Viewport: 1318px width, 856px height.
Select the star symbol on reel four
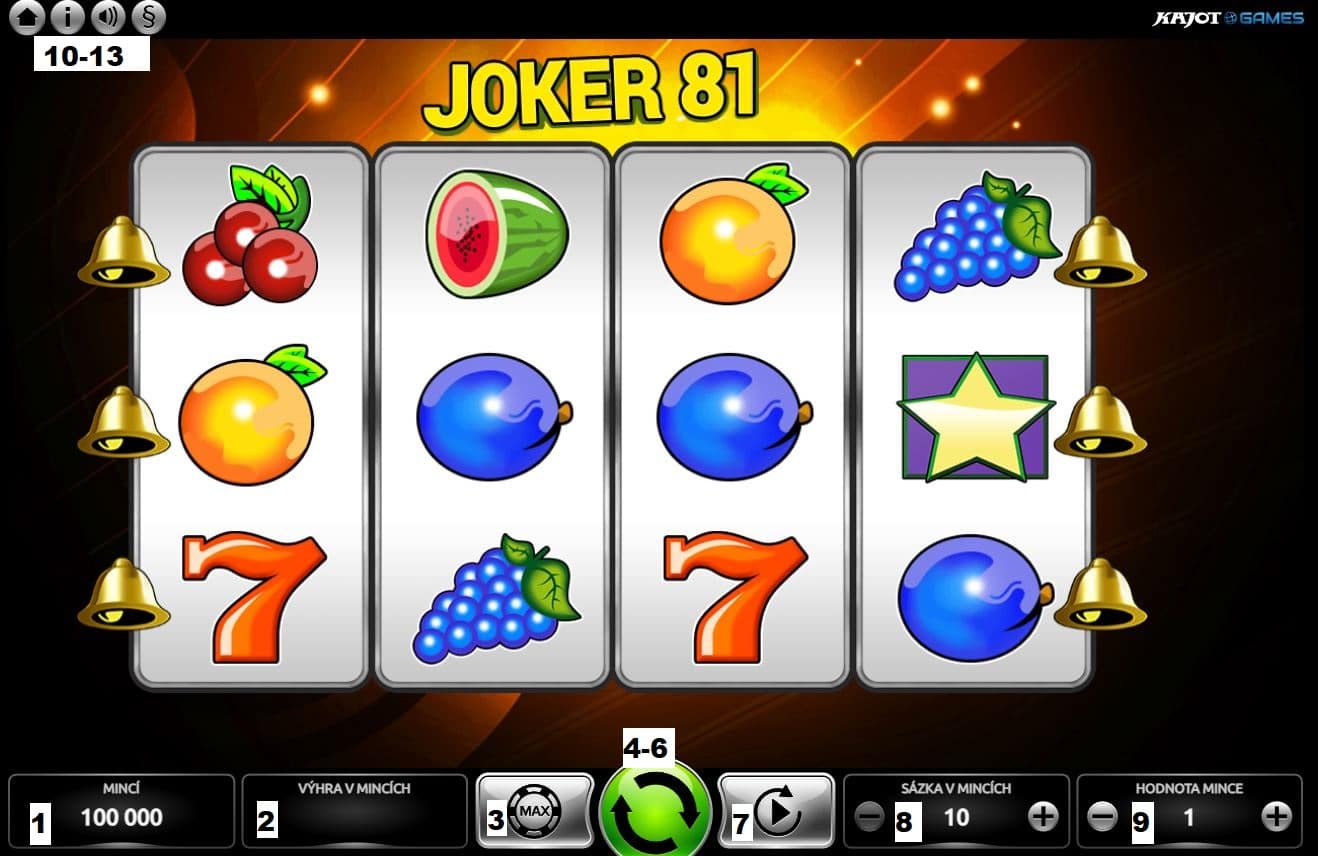(975, 417)
